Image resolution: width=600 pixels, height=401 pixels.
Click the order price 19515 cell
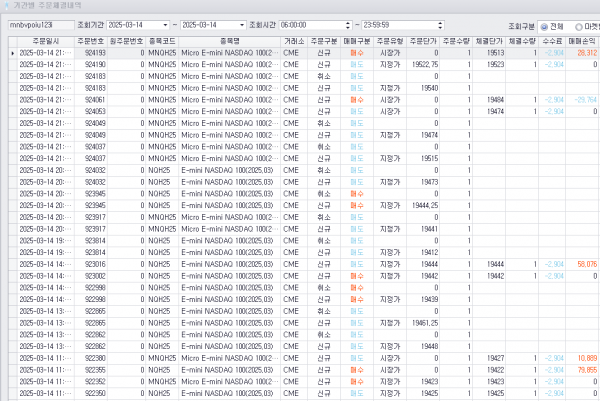[423, 159]
